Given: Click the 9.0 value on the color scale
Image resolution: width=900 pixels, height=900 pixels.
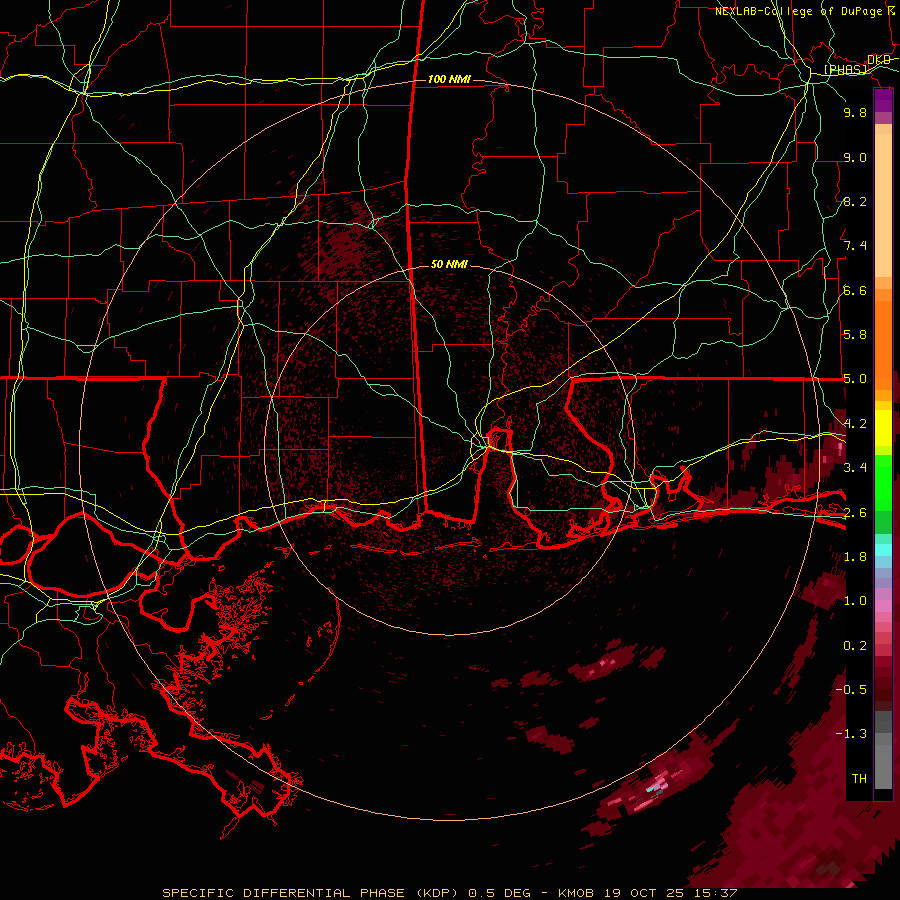Looking at the screenshot, I should [855, 157].
